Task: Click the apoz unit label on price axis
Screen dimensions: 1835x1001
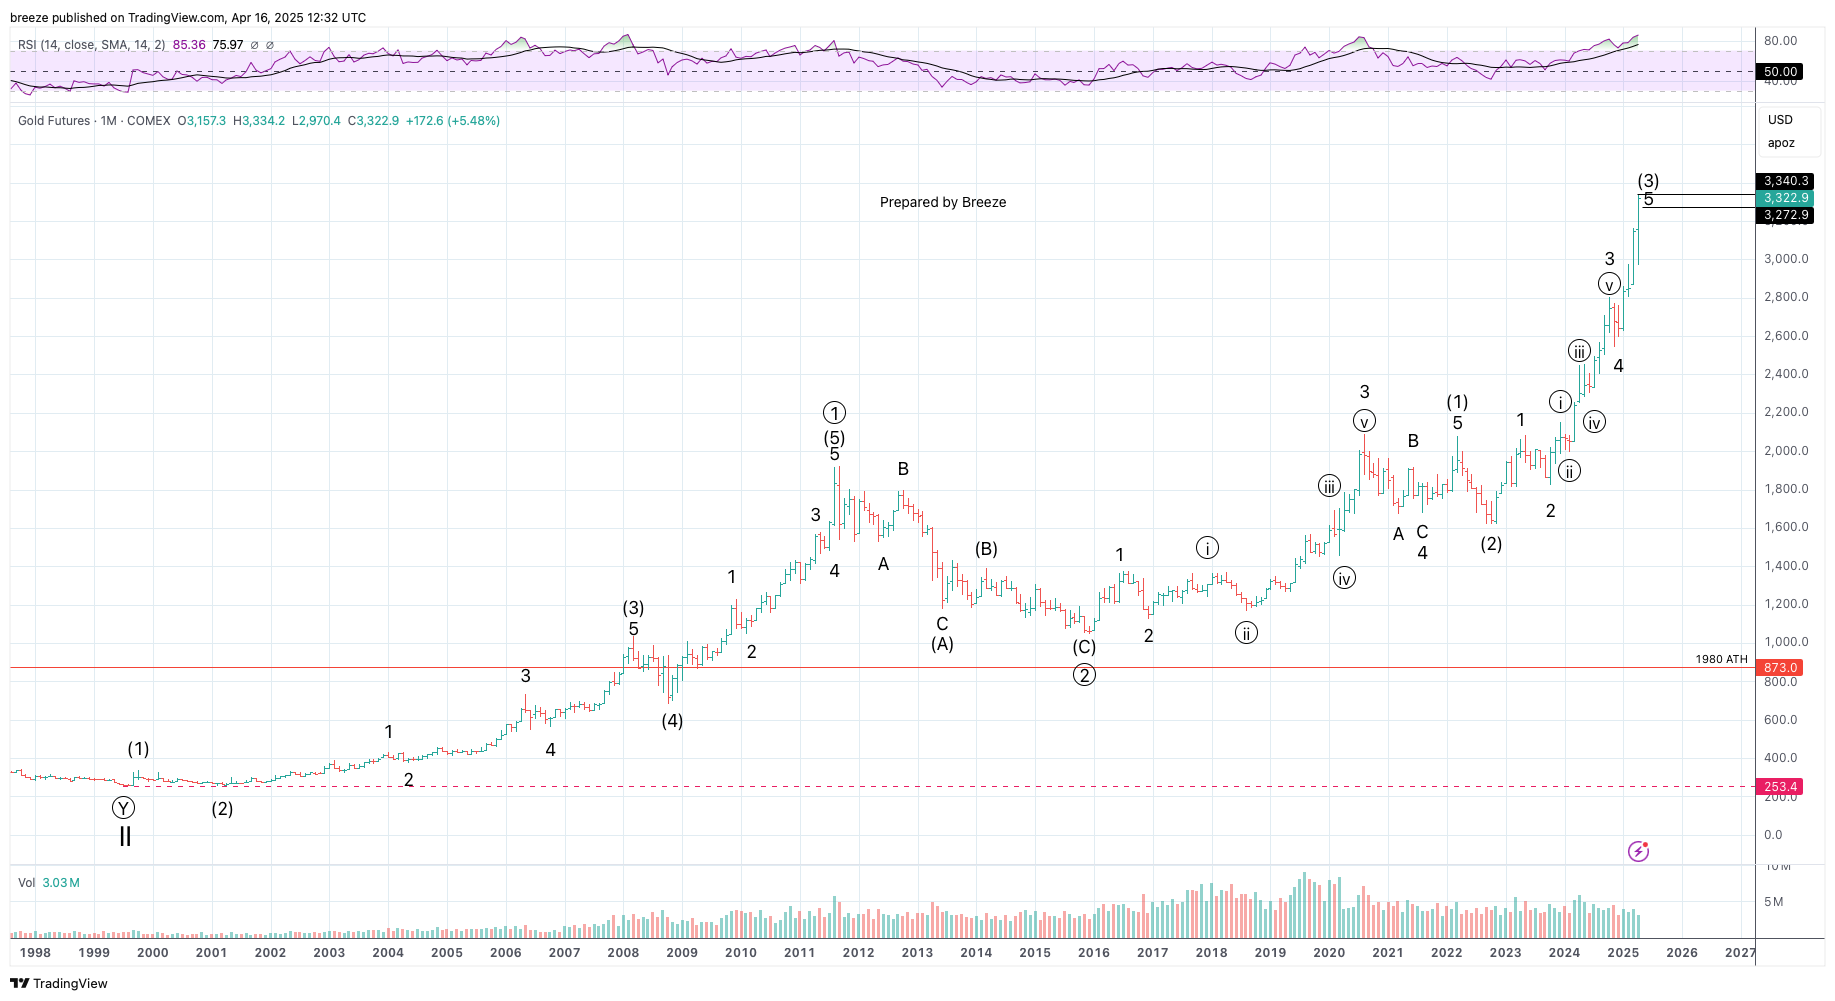Action: 1781,143
